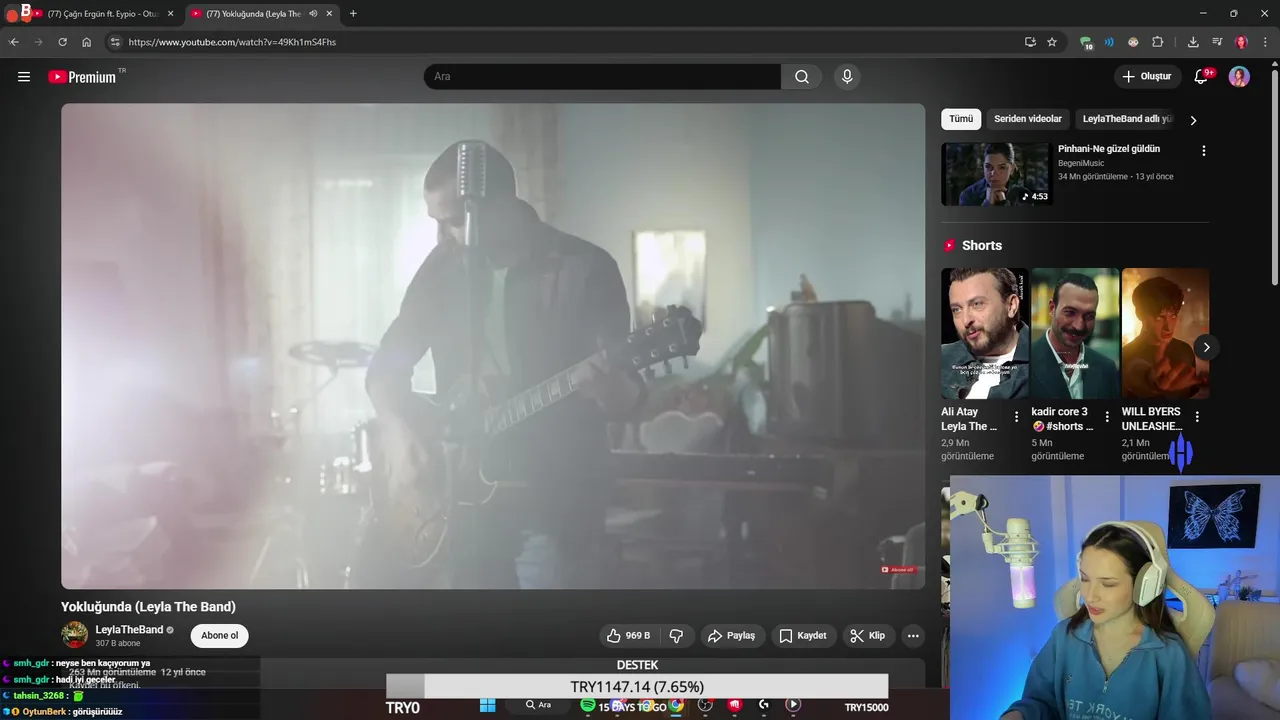Click the search magnifier button

[x=802, y=77]
